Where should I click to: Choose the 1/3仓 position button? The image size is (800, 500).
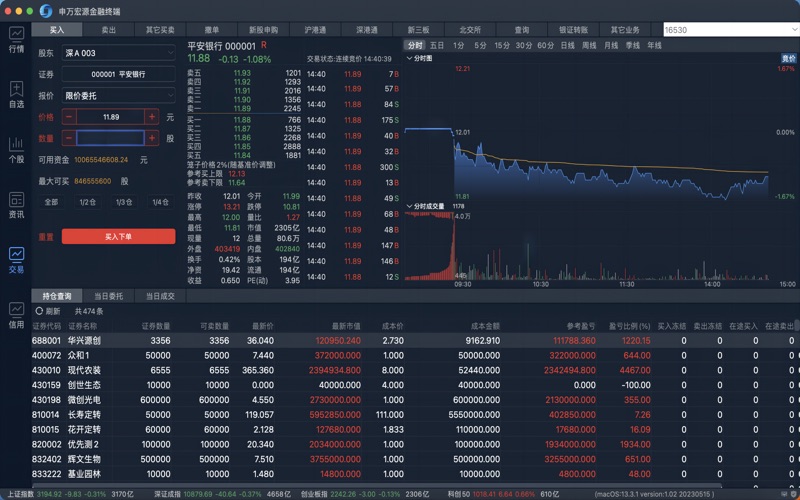pyautogui.click(x=124, y=202)
